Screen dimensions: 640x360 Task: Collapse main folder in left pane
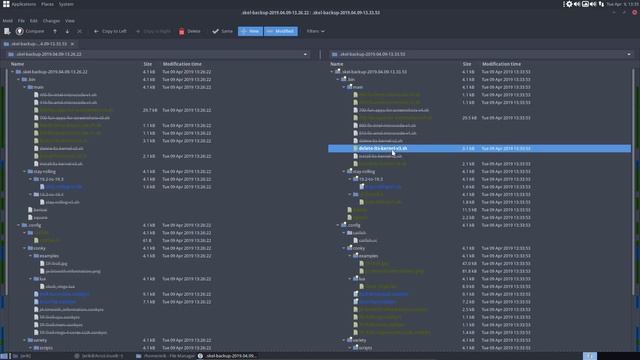[24, 87]
